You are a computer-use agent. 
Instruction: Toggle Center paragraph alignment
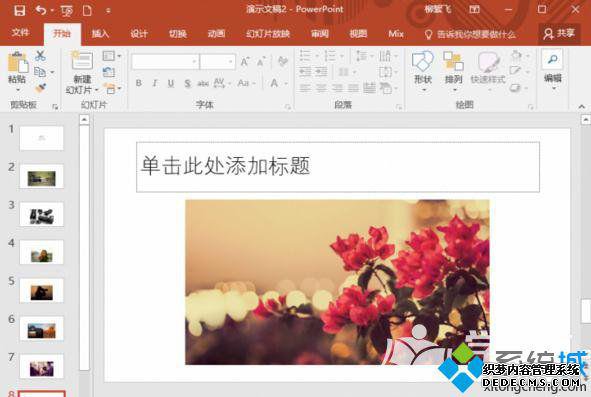(321, 88)
